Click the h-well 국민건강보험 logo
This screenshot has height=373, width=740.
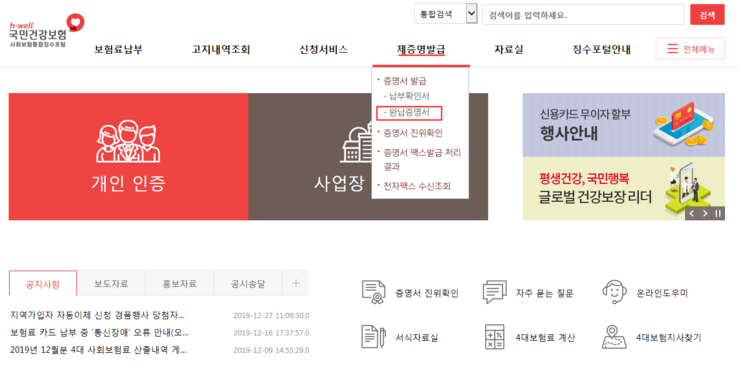[46, 31]
